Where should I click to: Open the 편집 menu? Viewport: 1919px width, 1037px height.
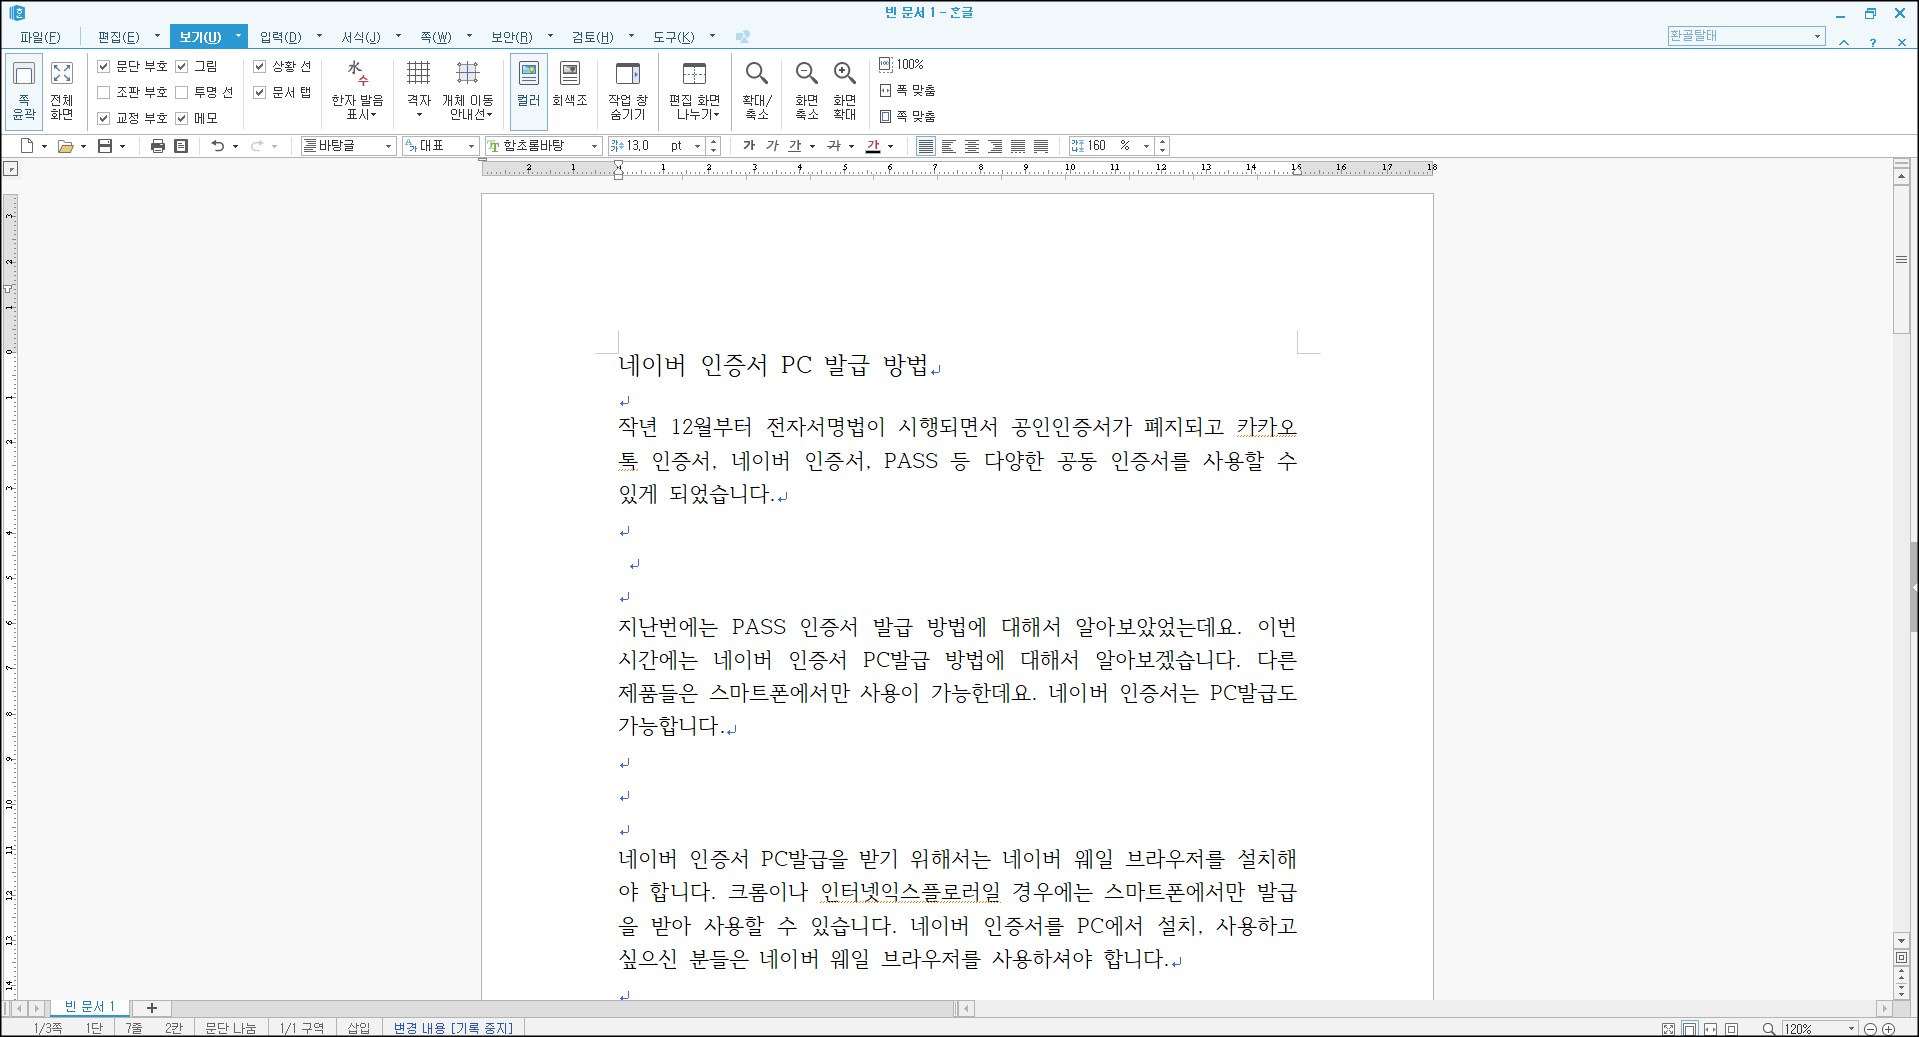click(119, 37)
